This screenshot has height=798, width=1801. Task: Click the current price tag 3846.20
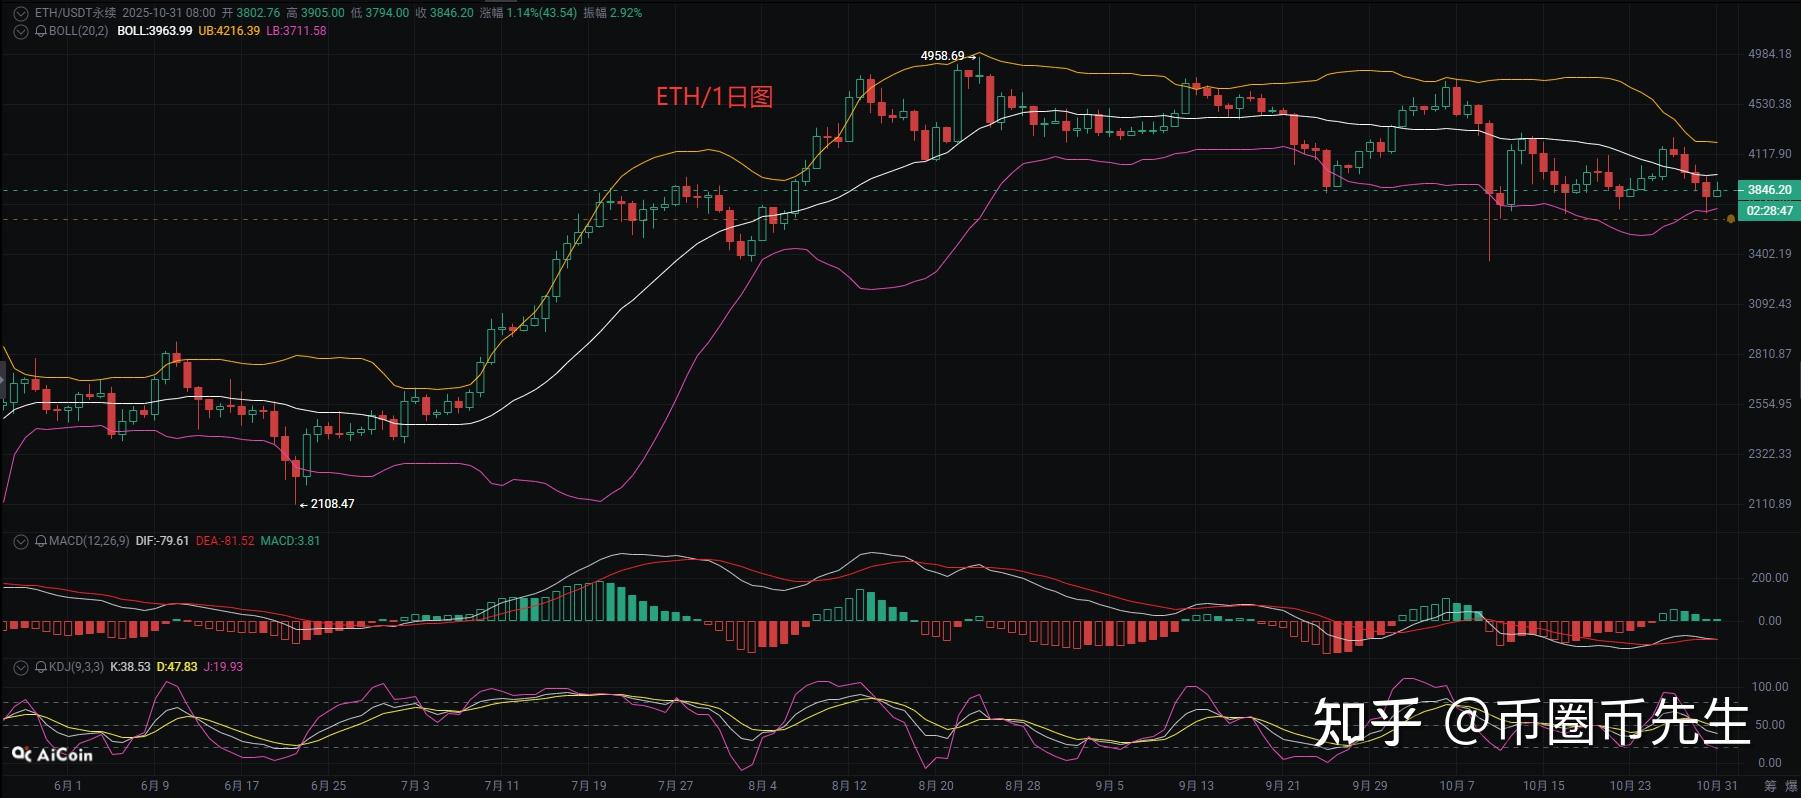(1769, 190)
